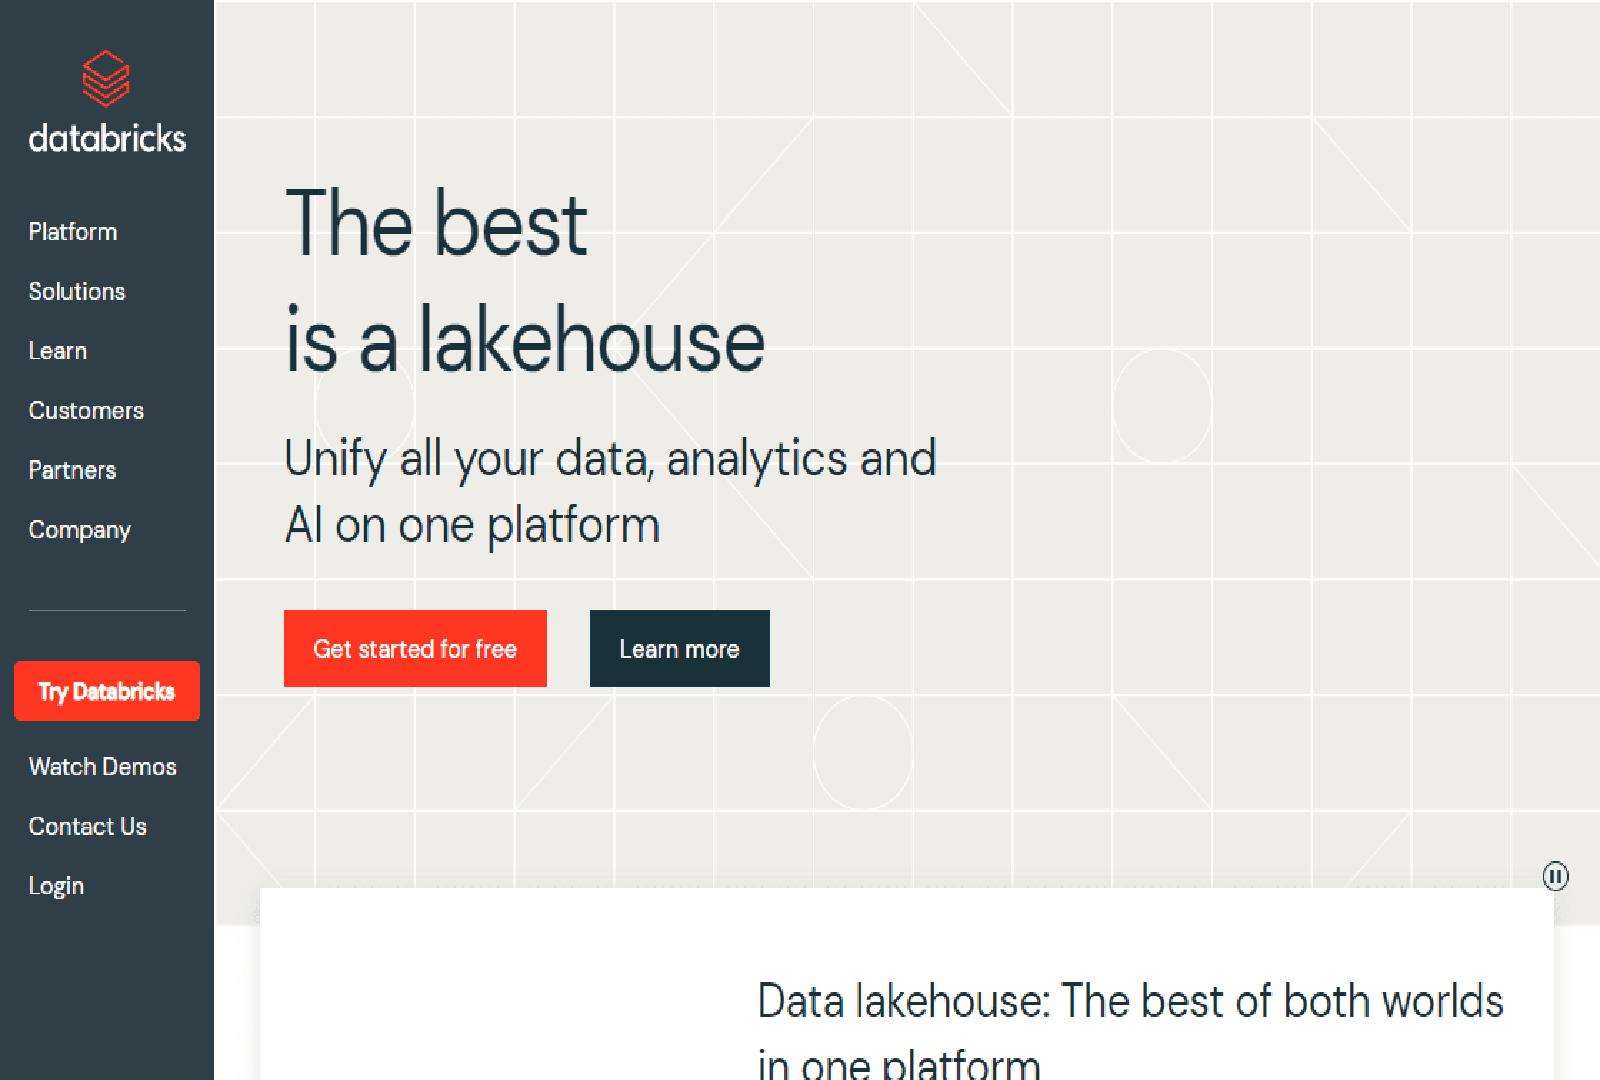Click the Login link
Screen dimensions: 1600x1080
[56, 885]
